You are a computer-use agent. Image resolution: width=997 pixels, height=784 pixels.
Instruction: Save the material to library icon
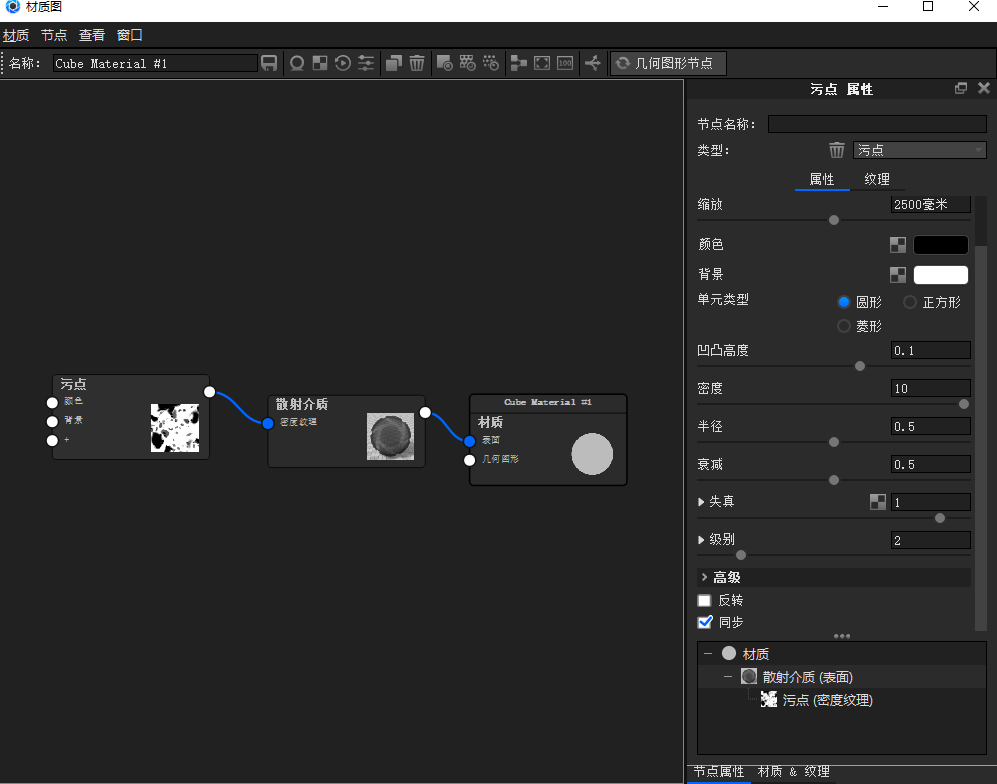point(269,63)
